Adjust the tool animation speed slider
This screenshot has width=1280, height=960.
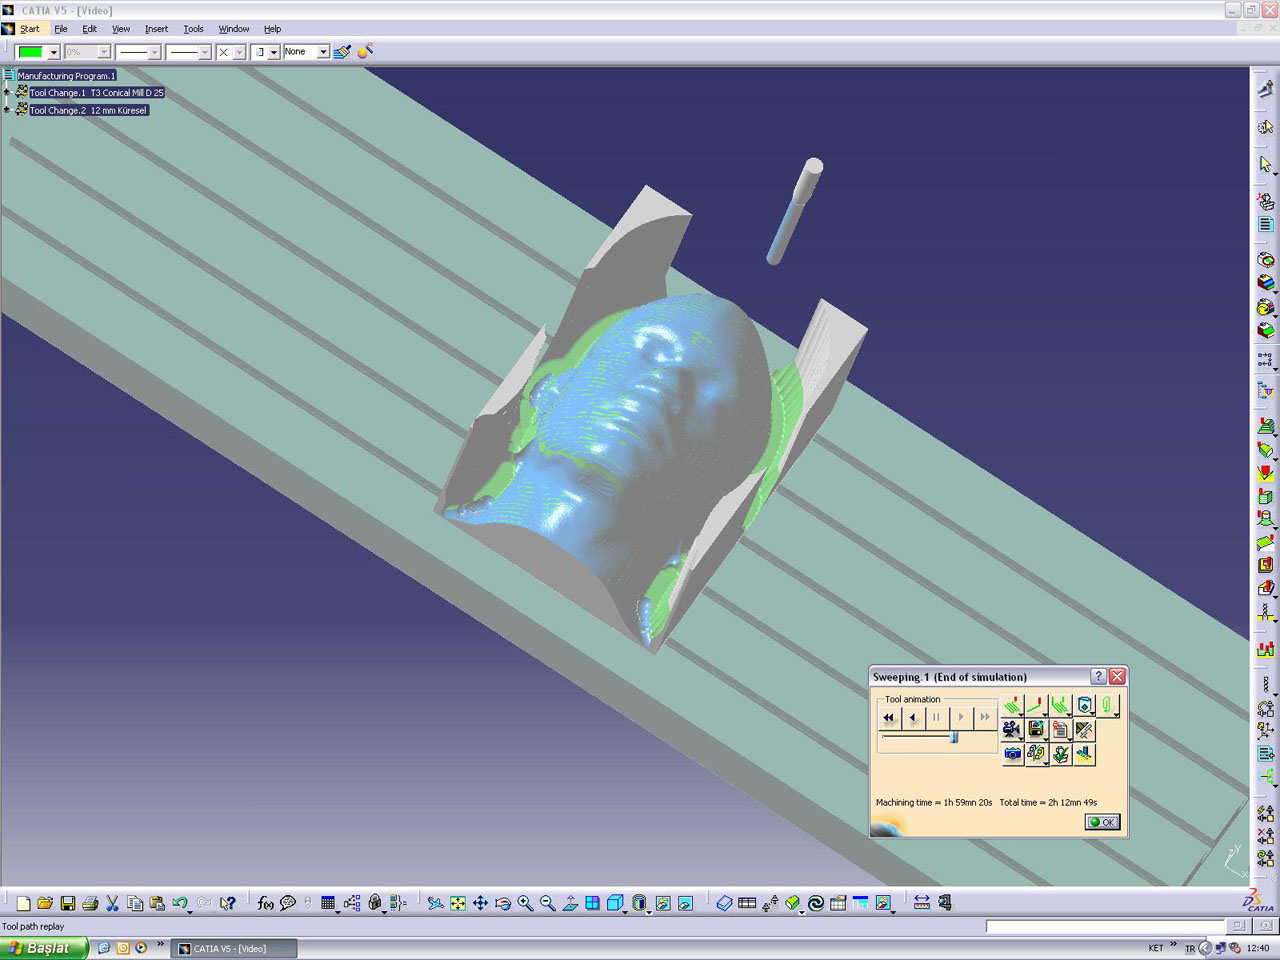(x=954, y=737)
